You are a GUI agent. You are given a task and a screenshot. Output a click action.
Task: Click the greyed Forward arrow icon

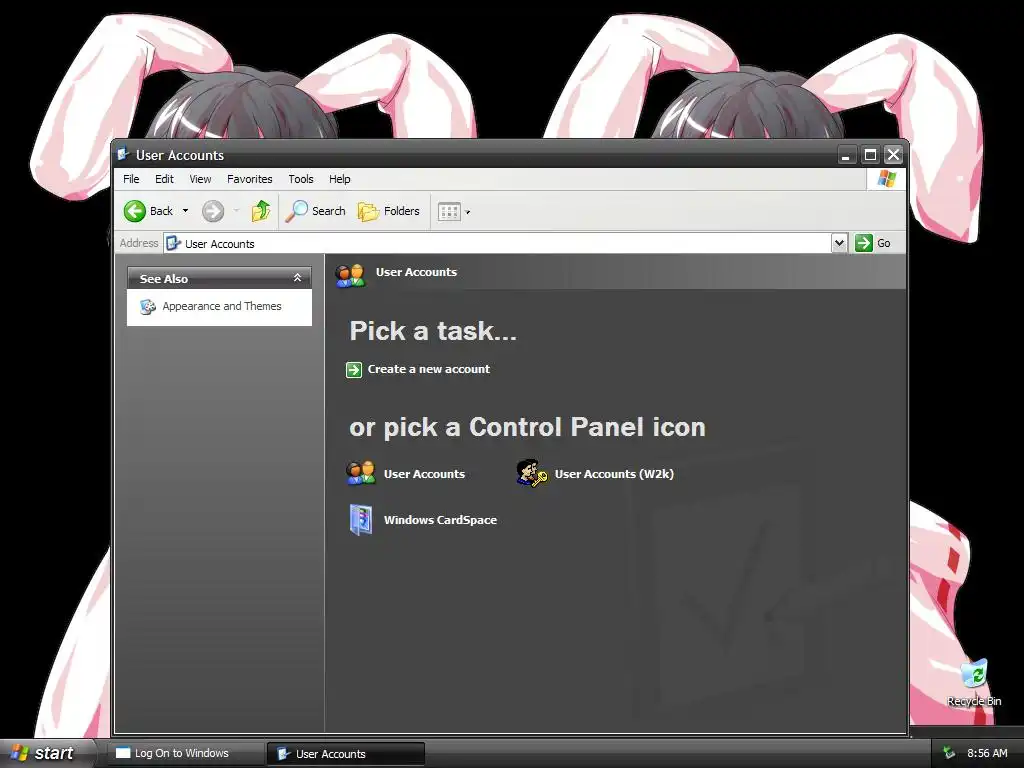pyautogui.click(x=213, y=211)
